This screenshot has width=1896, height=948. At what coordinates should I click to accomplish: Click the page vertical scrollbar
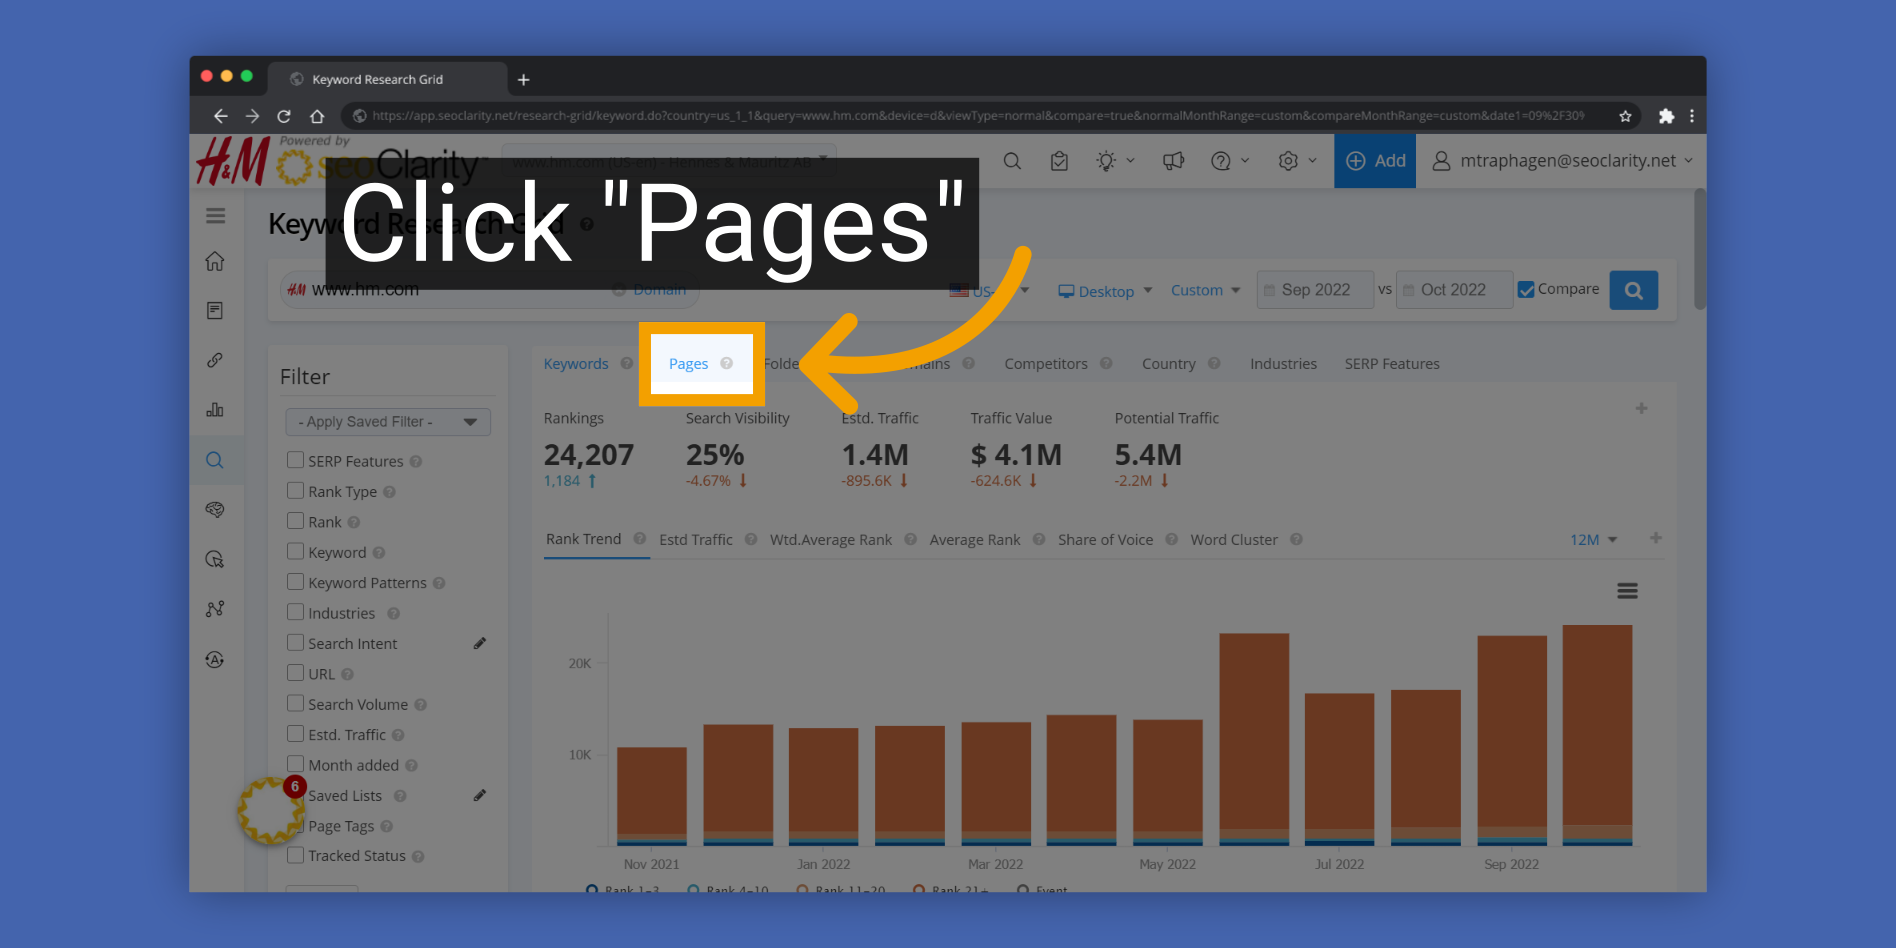[x=1700, y=250]
